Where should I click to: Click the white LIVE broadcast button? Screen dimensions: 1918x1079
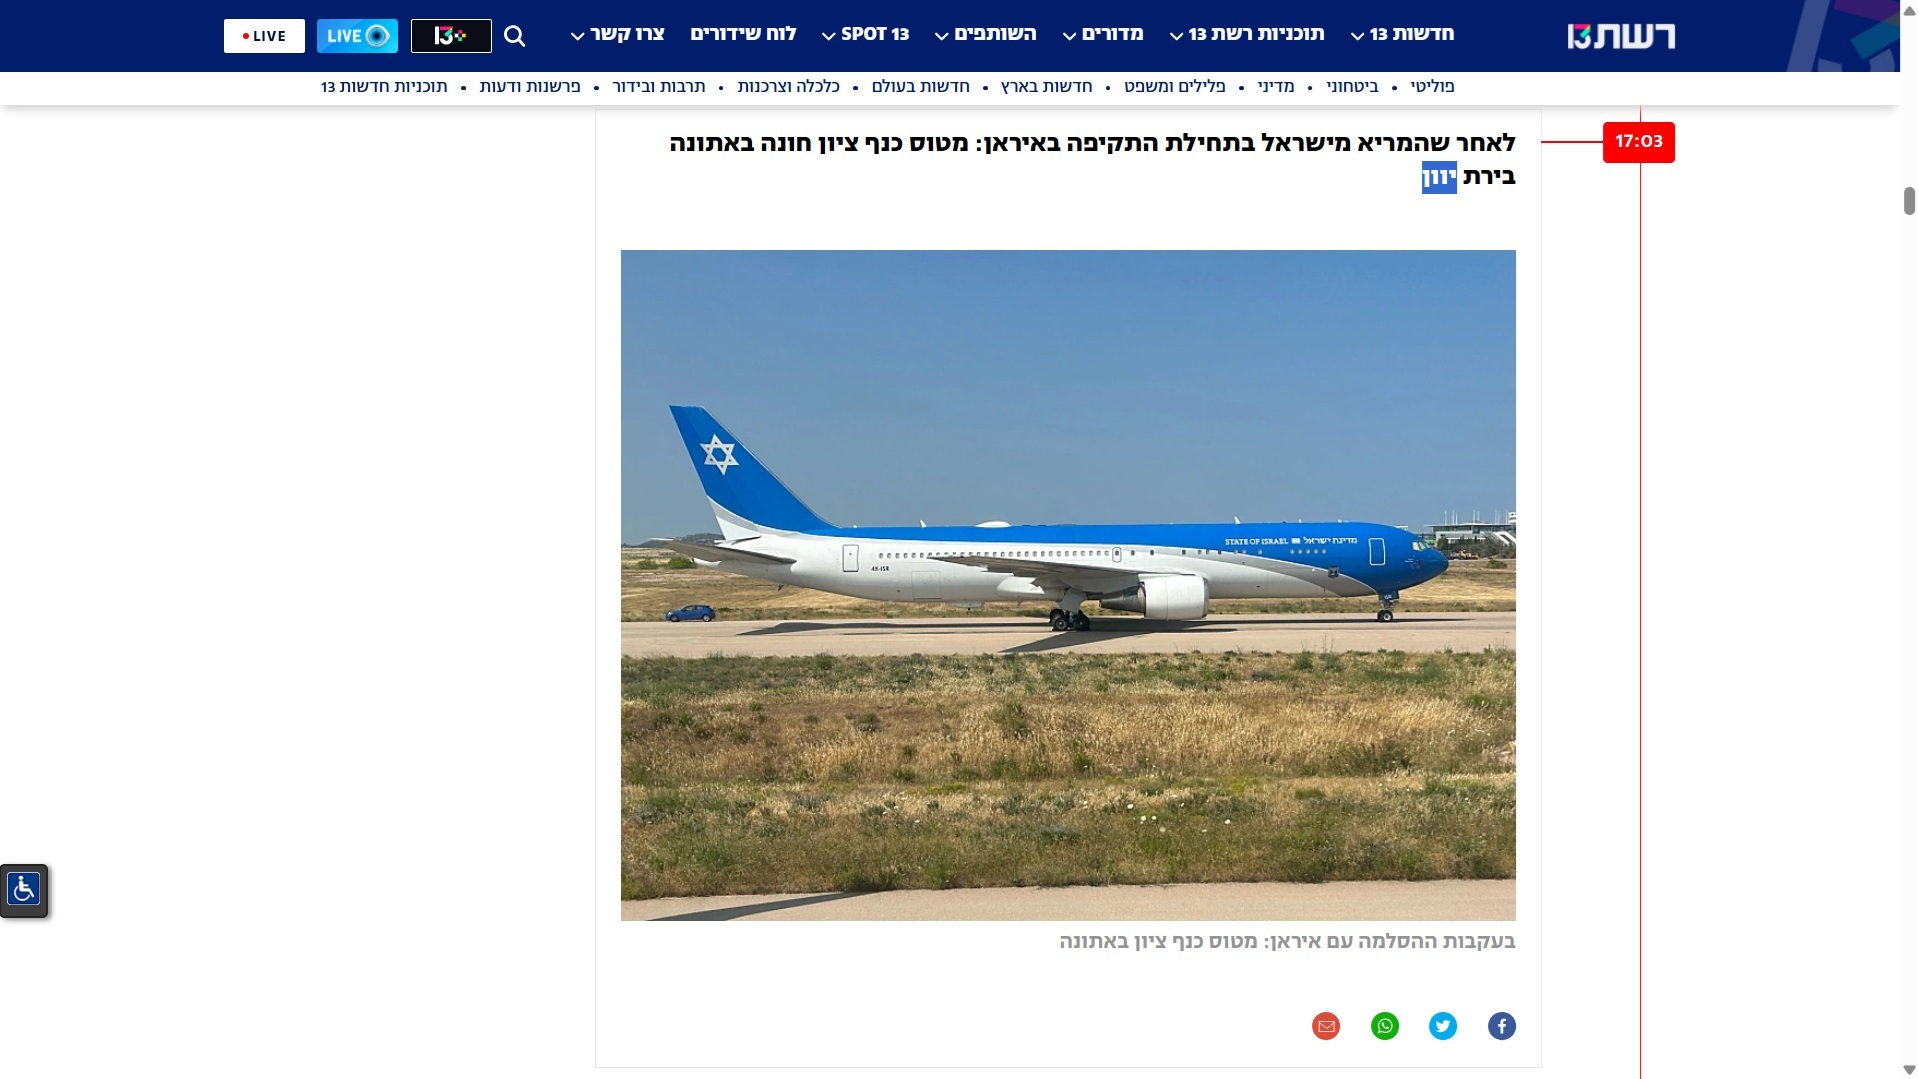pyautogui.click(x=264, y=36)
